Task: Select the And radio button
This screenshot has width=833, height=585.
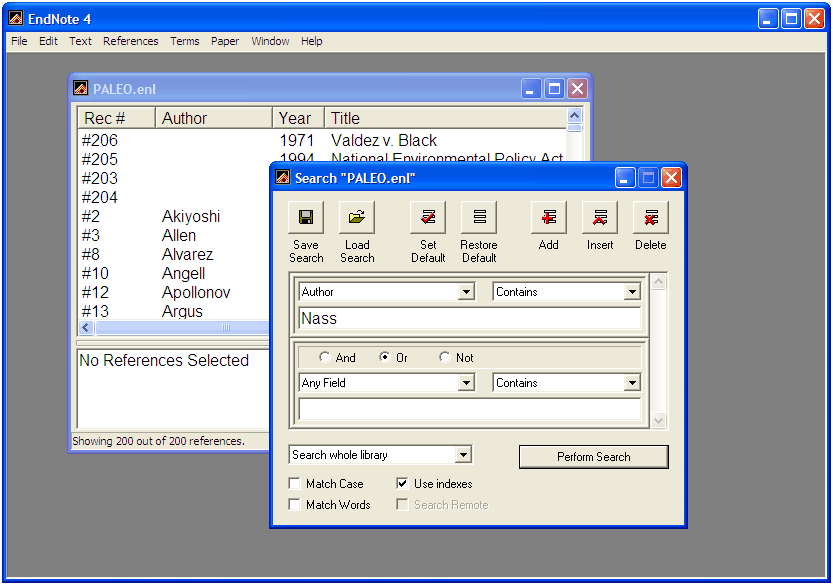Action: (x=325, y=357)
